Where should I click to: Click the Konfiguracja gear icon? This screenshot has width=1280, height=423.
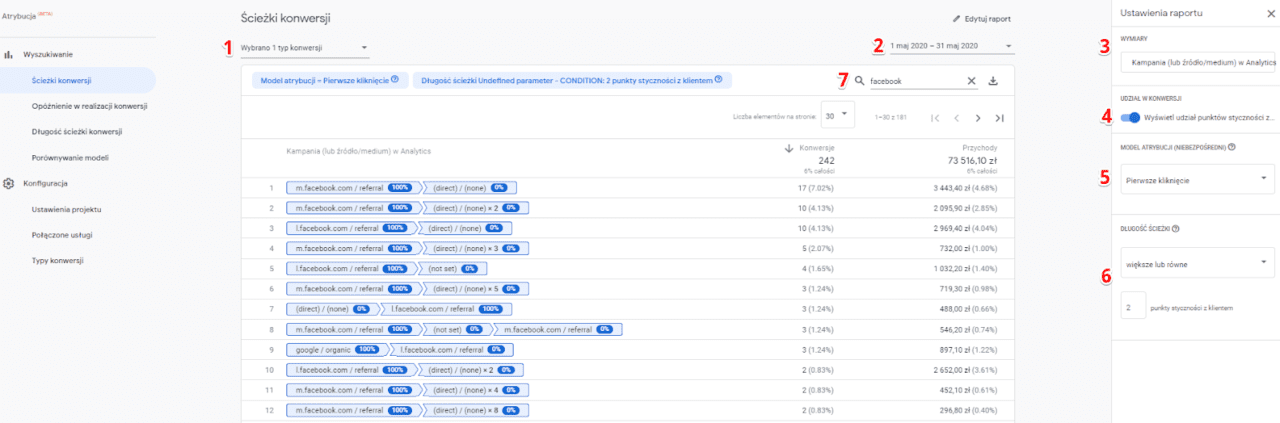click(8, 184)
